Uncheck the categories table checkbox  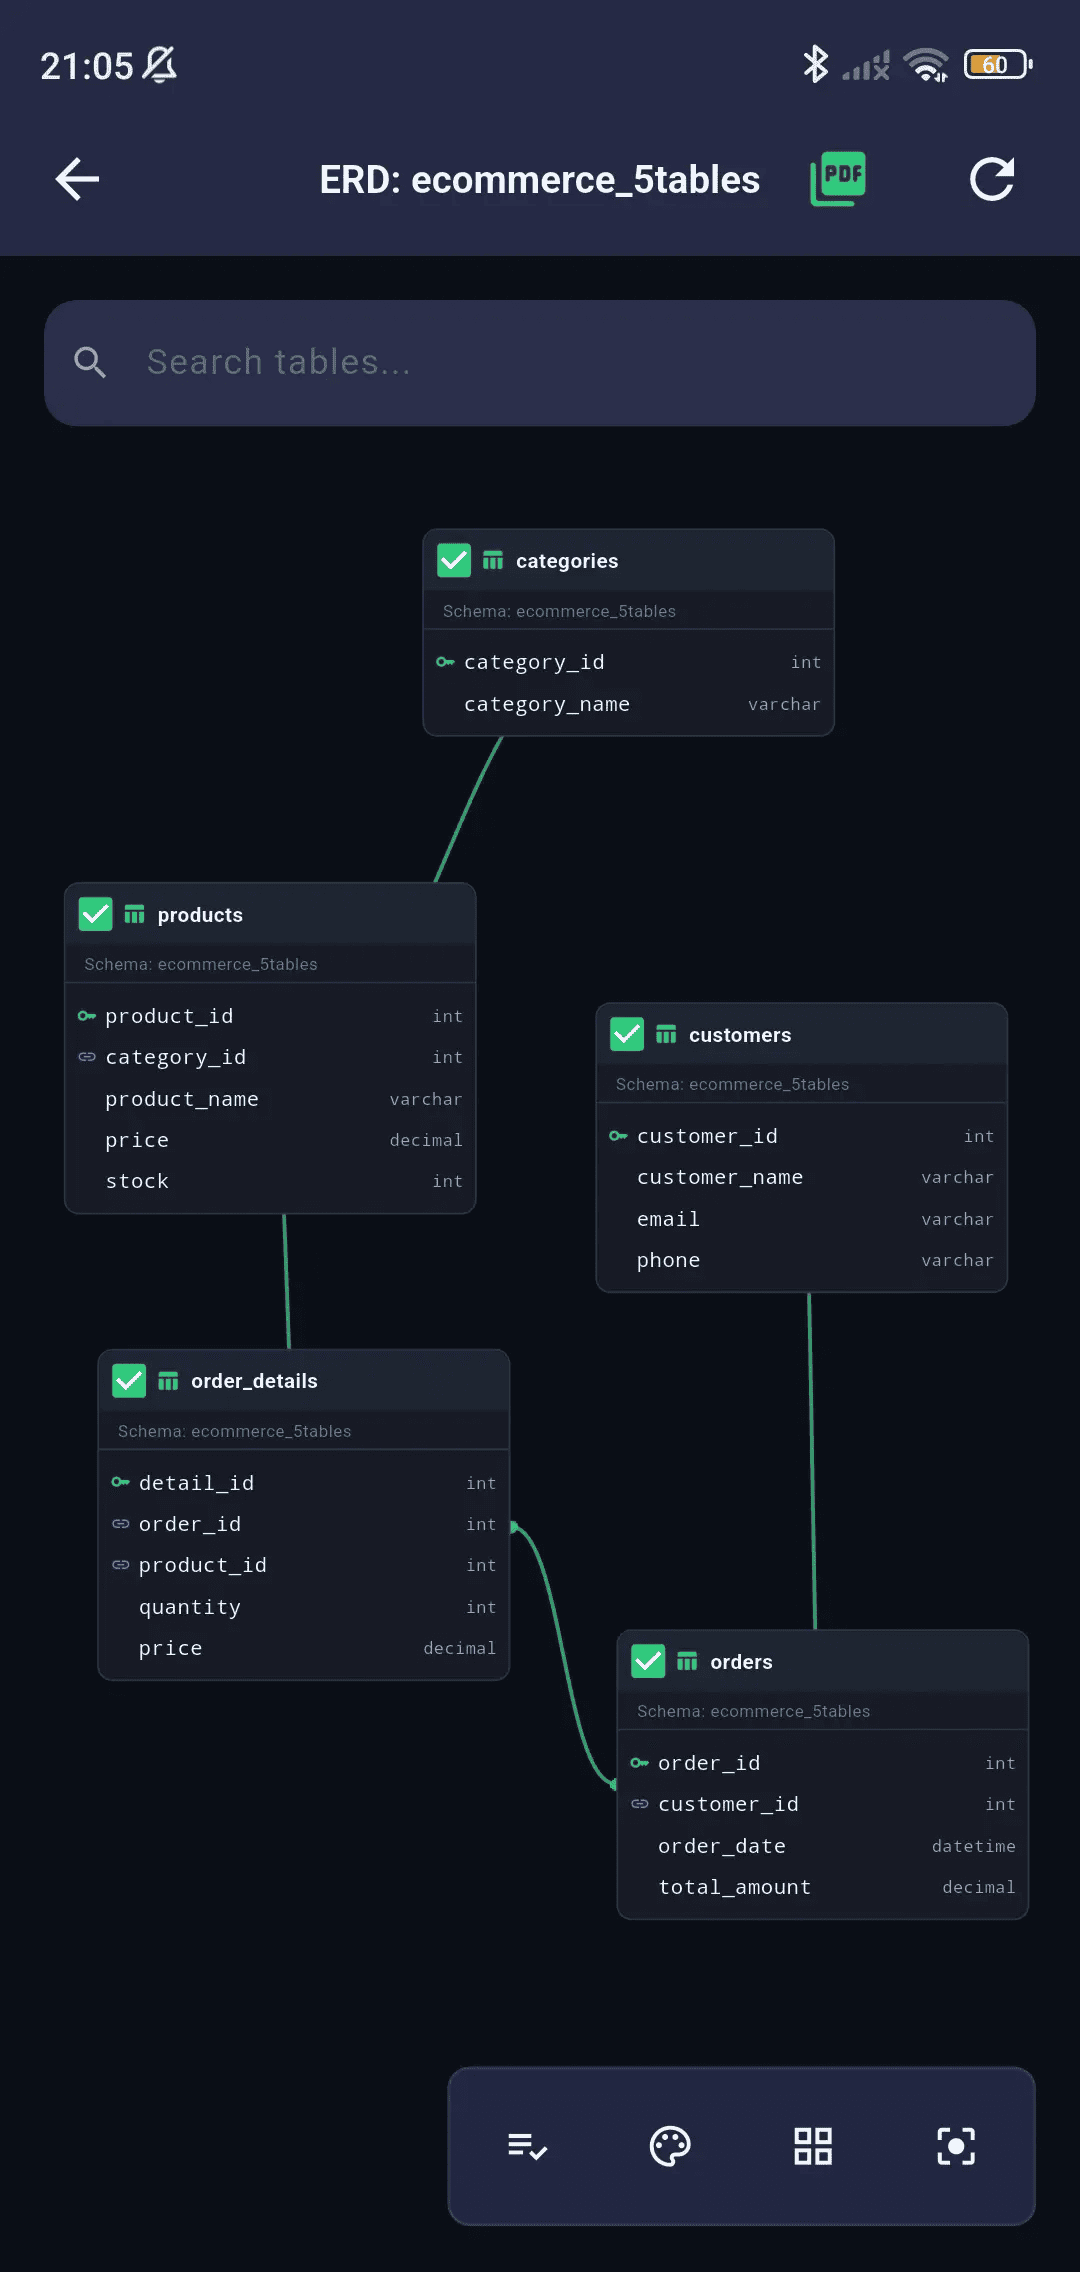454,561
